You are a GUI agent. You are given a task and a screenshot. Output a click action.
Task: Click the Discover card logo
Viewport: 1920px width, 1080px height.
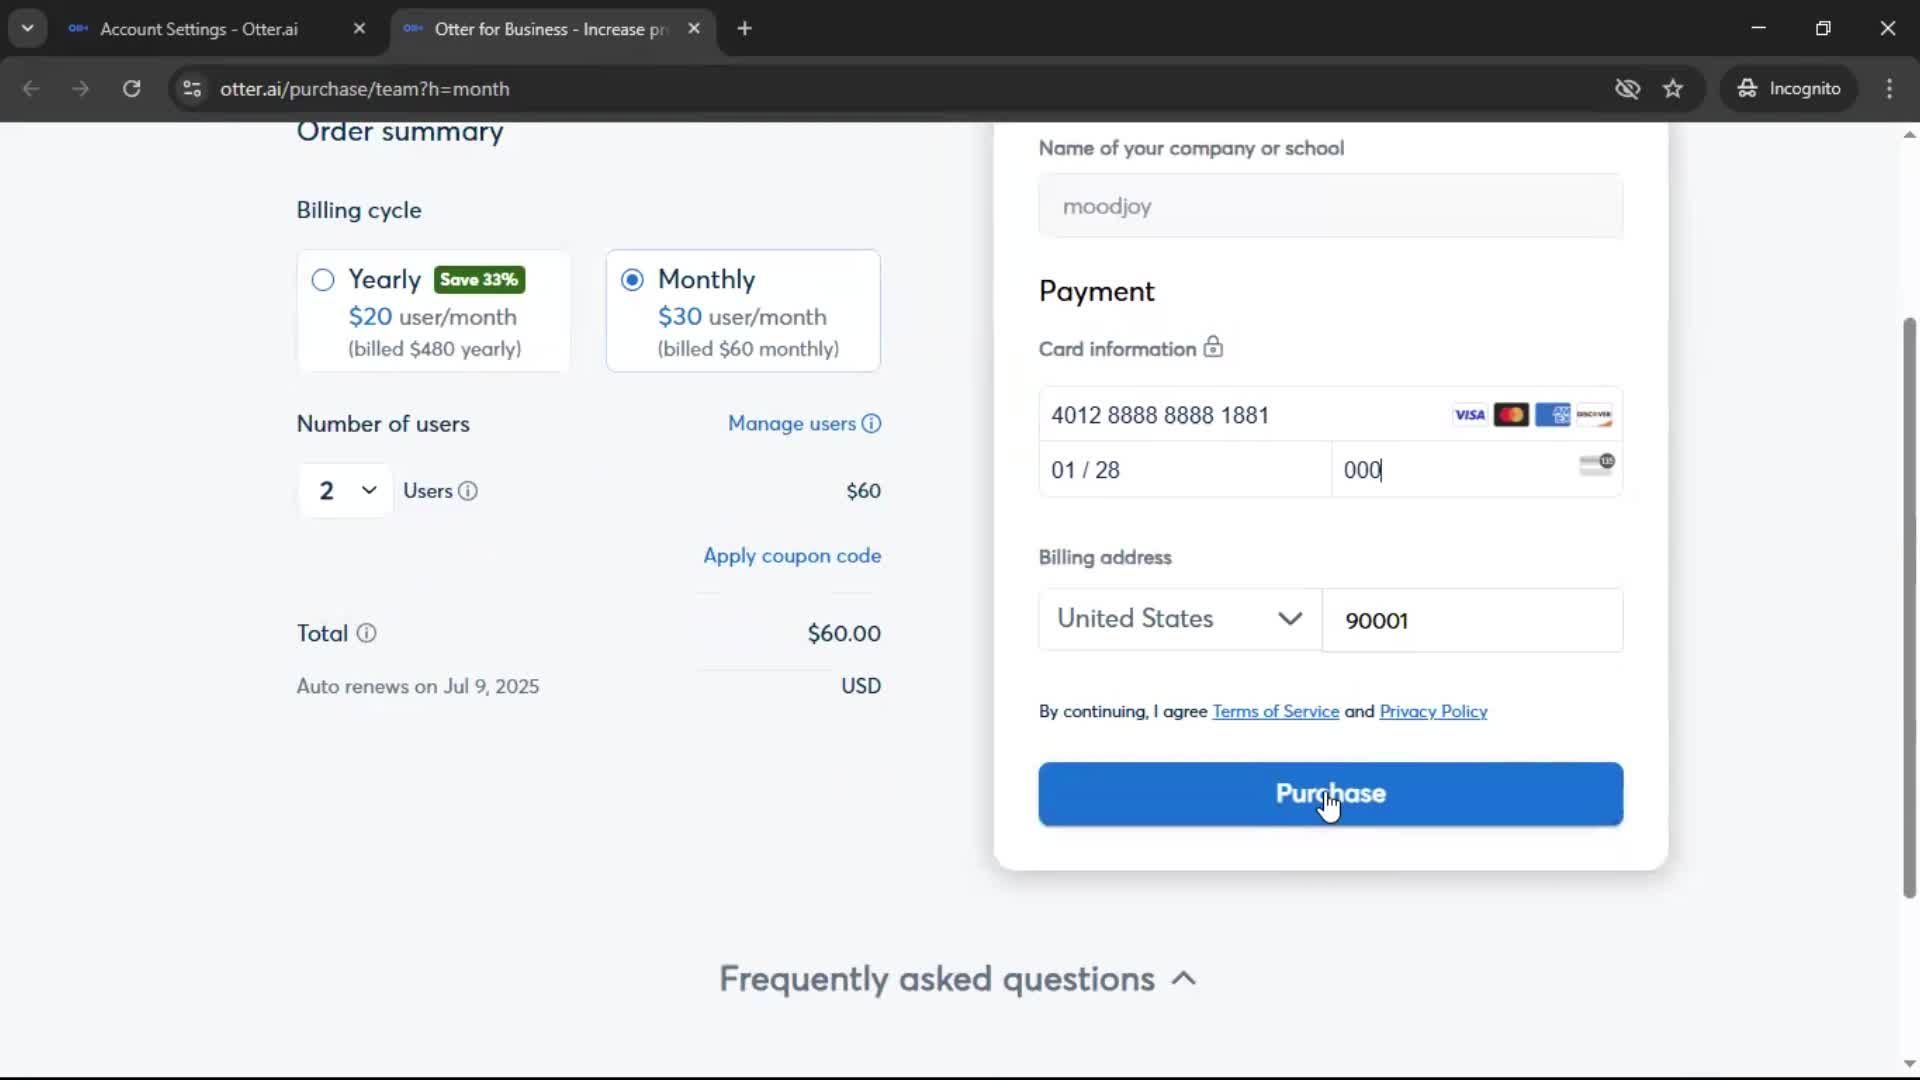[1594, 415]
